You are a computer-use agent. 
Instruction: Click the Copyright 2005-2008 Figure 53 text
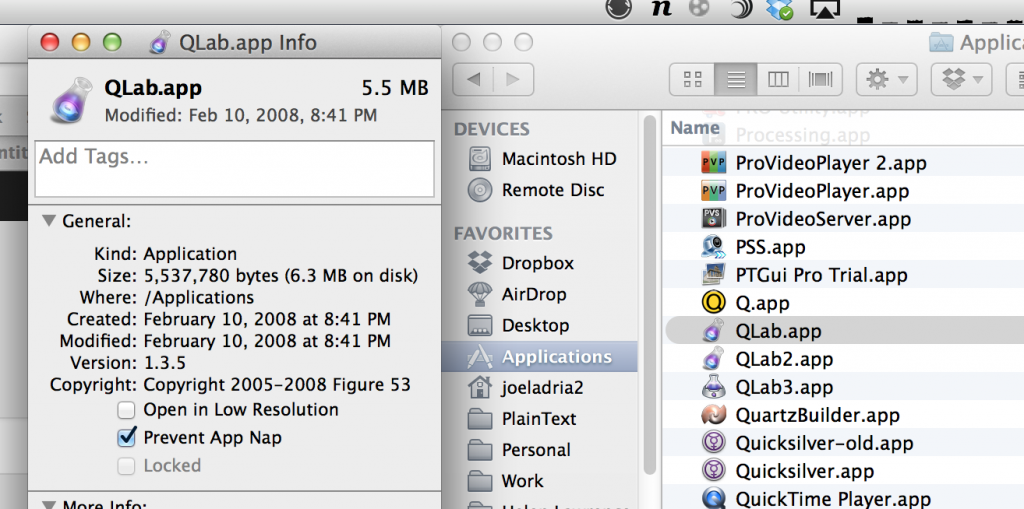[x=277, y=384]
